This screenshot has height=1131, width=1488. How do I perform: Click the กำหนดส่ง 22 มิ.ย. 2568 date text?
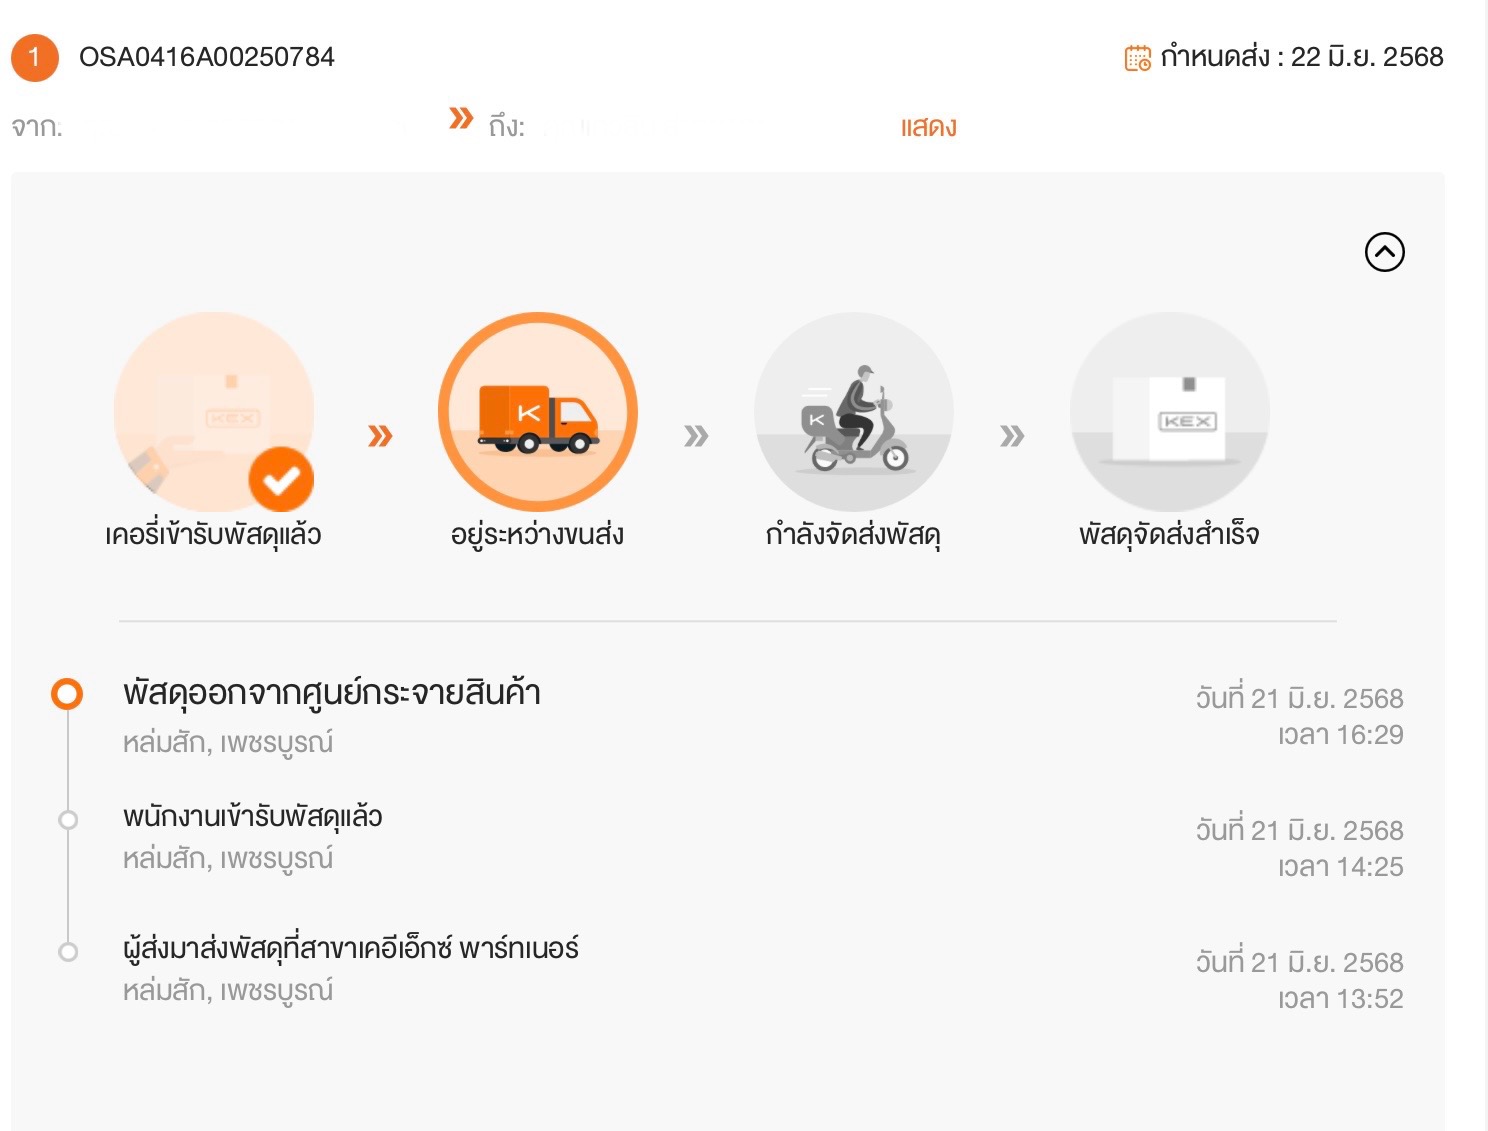pyautogui.click(x=1302, y=57)
